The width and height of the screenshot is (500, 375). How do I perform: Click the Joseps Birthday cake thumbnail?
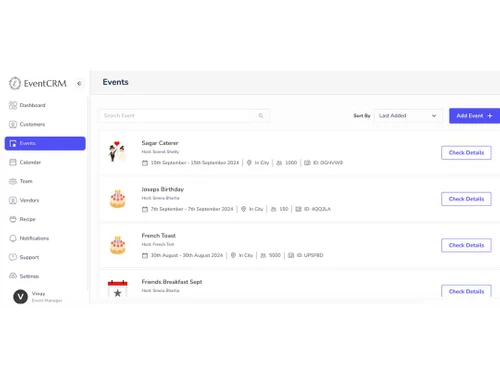(x=117, y=199)
